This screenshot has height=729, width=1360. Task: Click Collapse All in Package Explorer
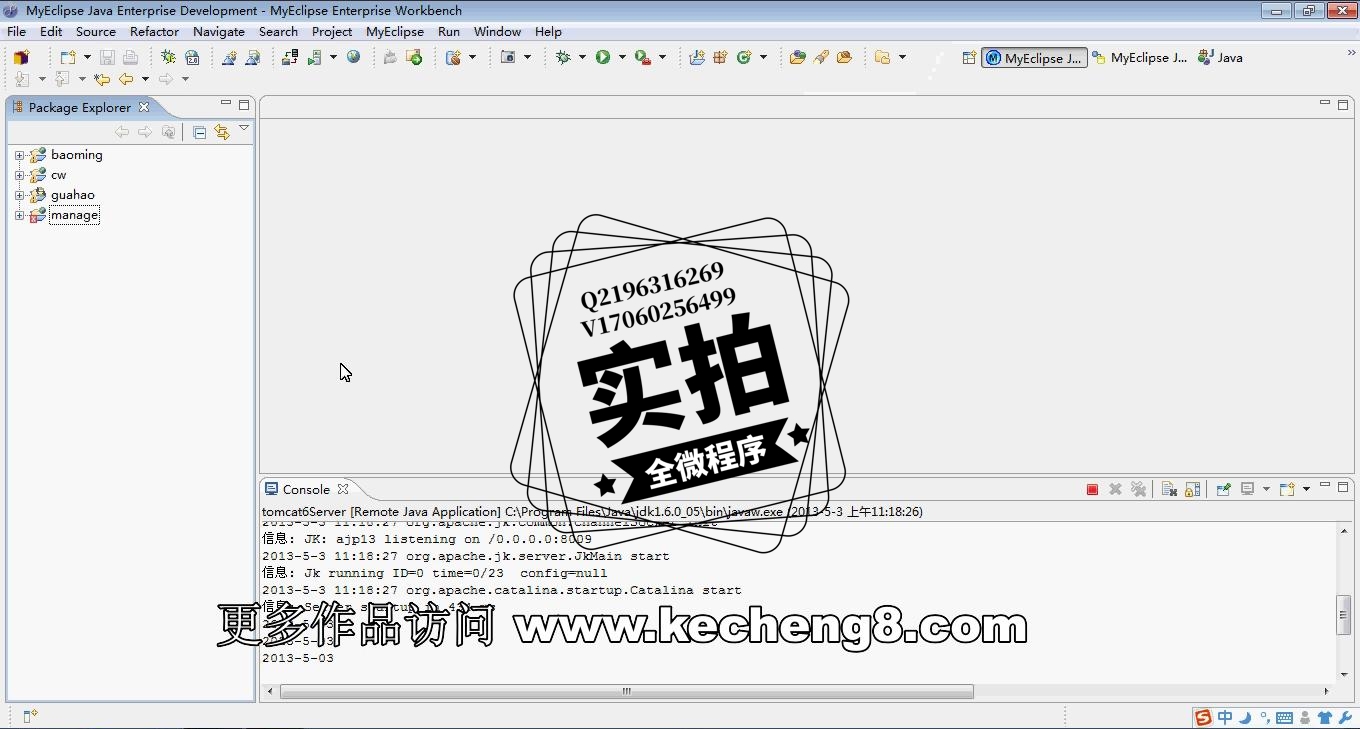[x=199, y=132]
